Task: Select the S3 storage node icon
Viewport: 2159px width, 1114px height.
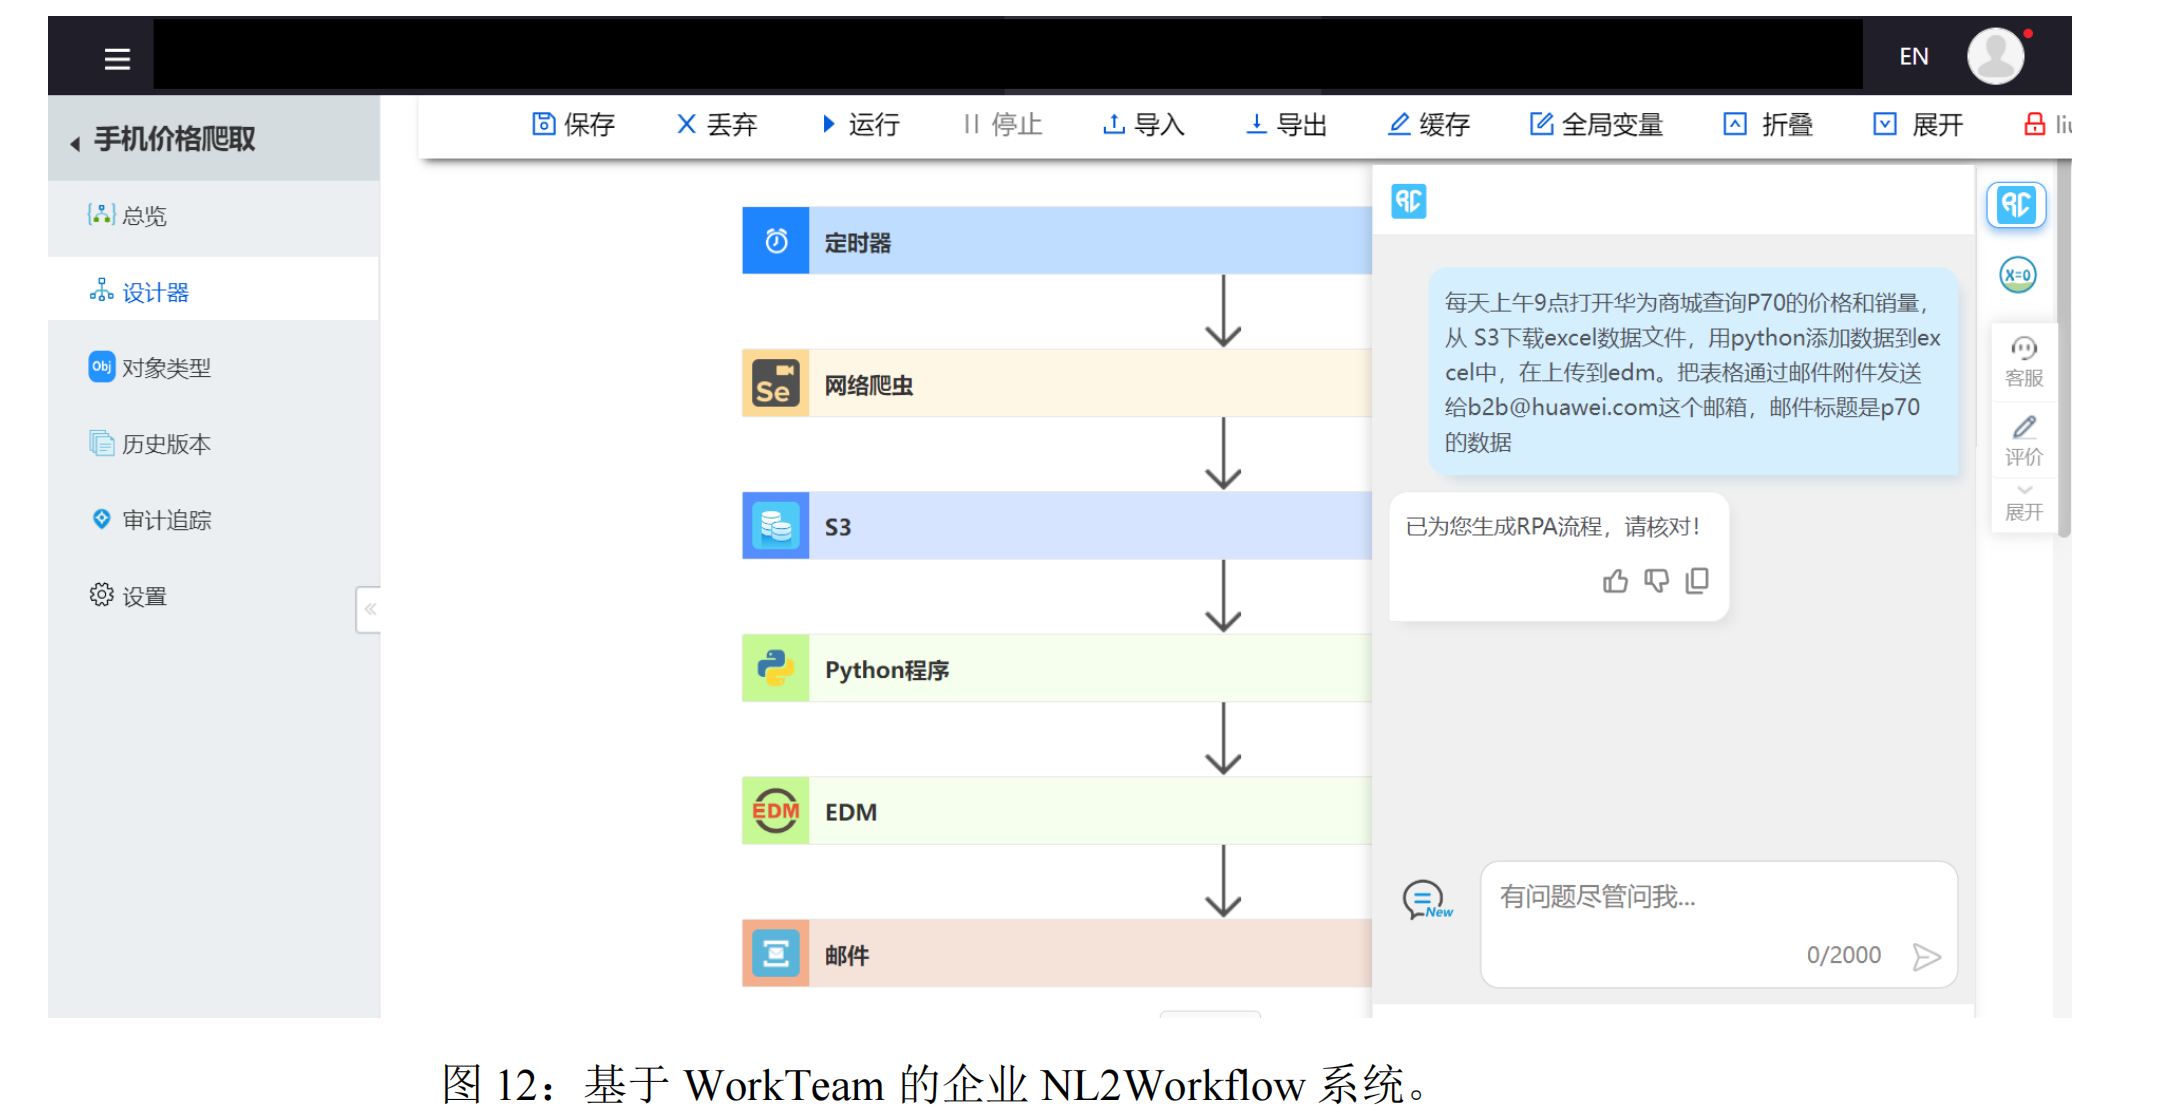Action: click(x=775, y=525)
